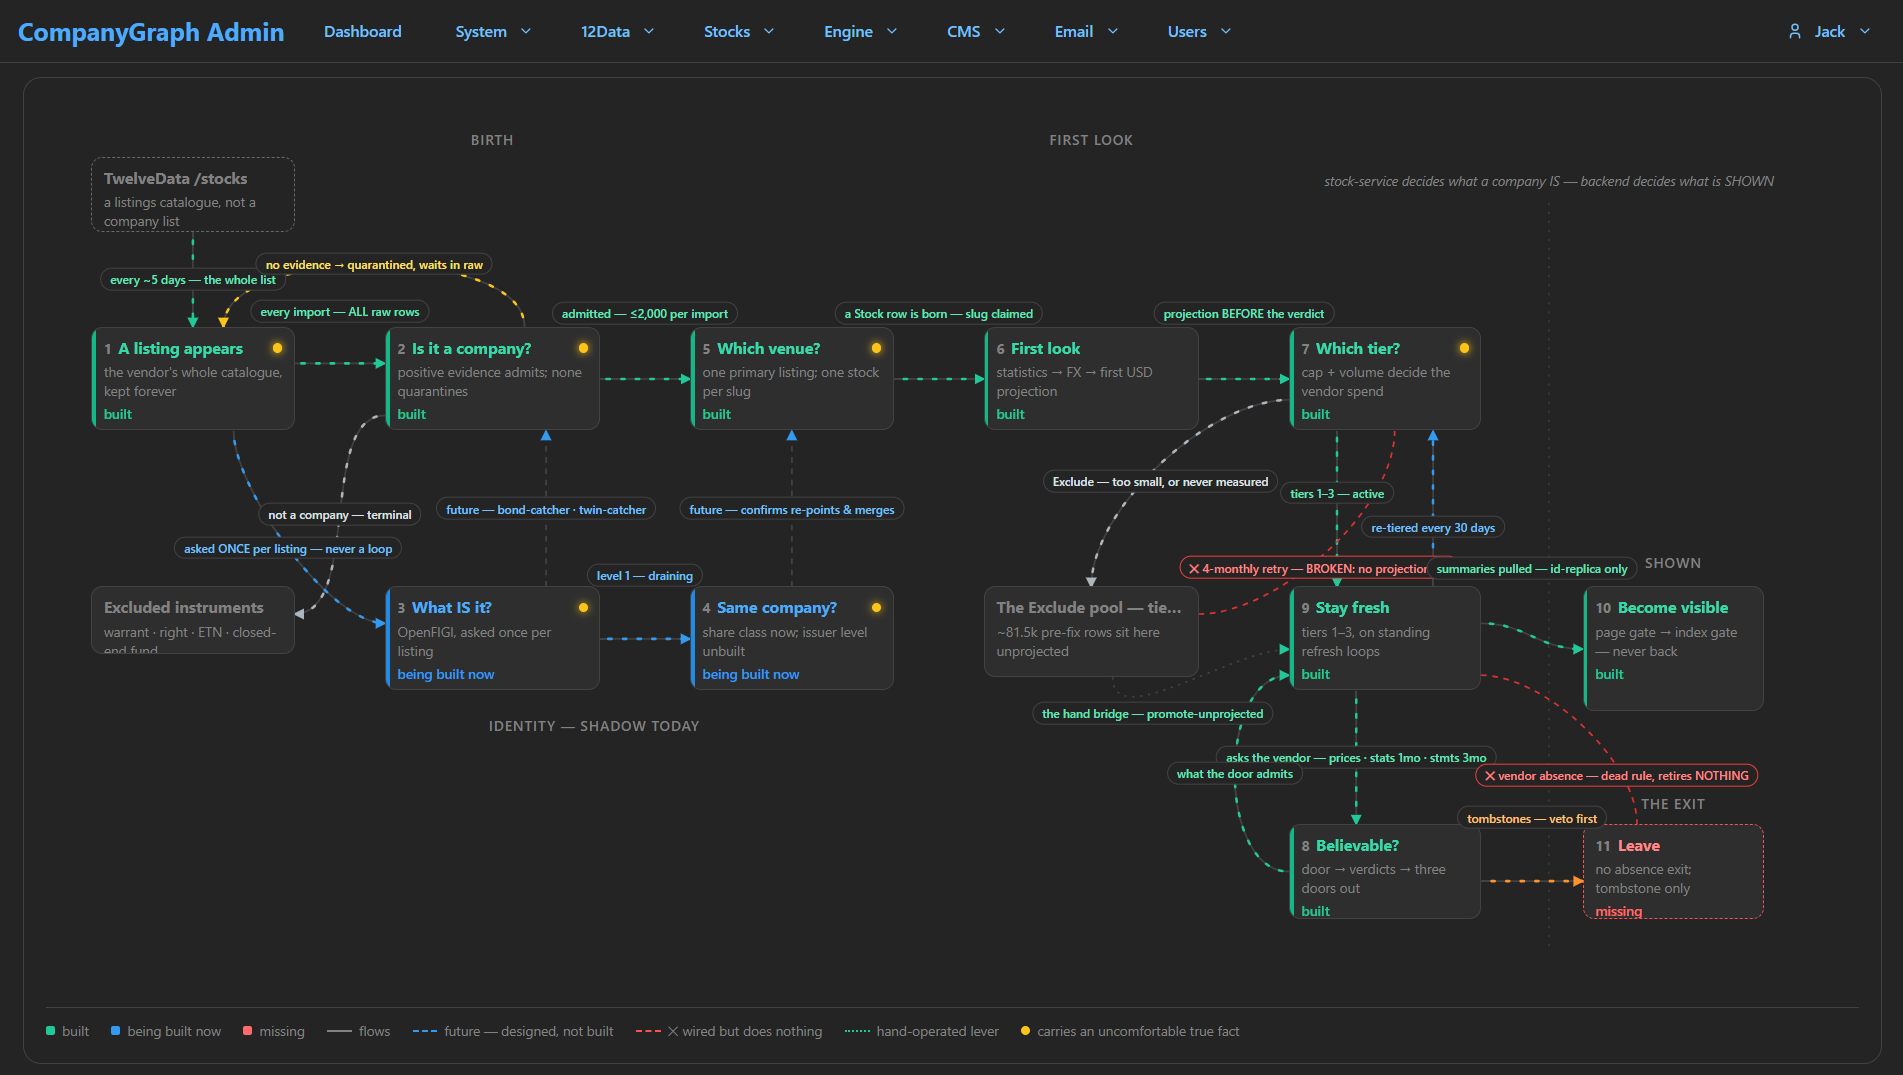This screenshot has width=1903, height=1075.
Task: Open Jack's account menu chevron
Action: coord(1865,32)
